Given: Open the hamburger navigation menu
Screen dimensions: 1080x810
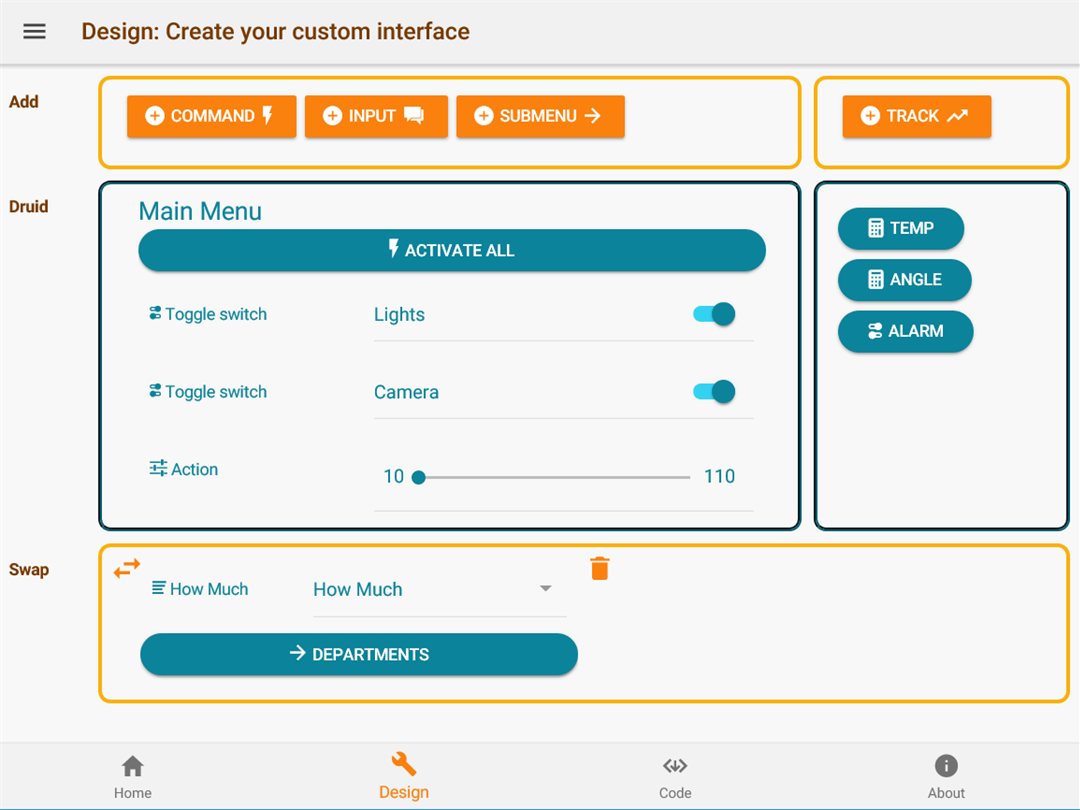Looking at the screenshot, I should tap(34, 31).
